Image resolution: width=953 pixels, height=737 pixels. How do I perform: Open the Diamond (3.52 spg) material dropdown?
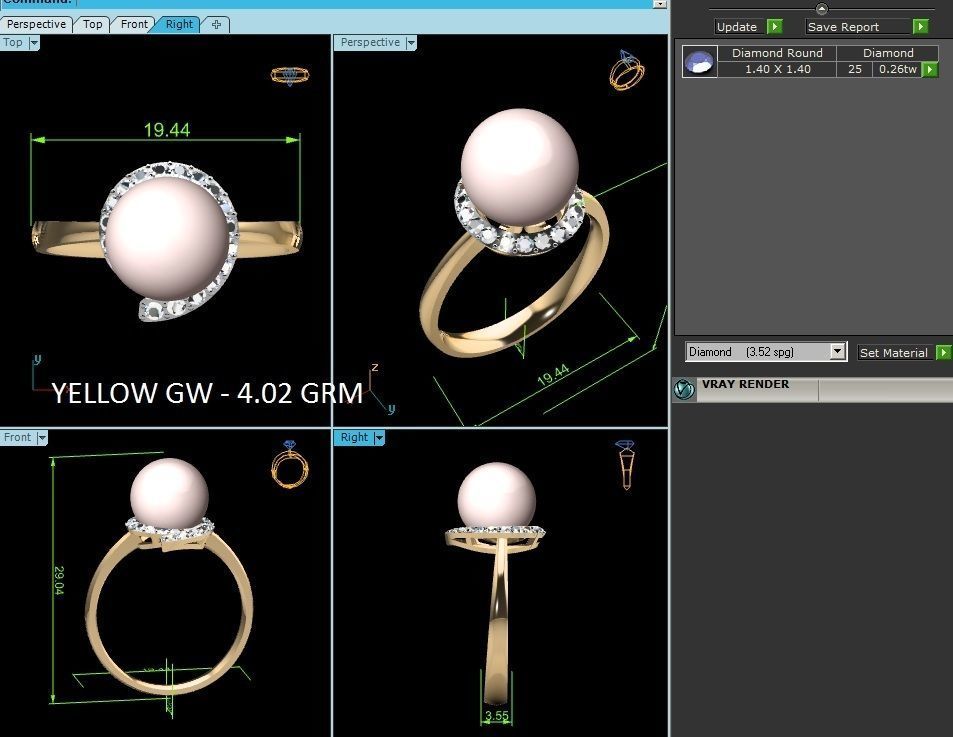click(x=766, y=352)
